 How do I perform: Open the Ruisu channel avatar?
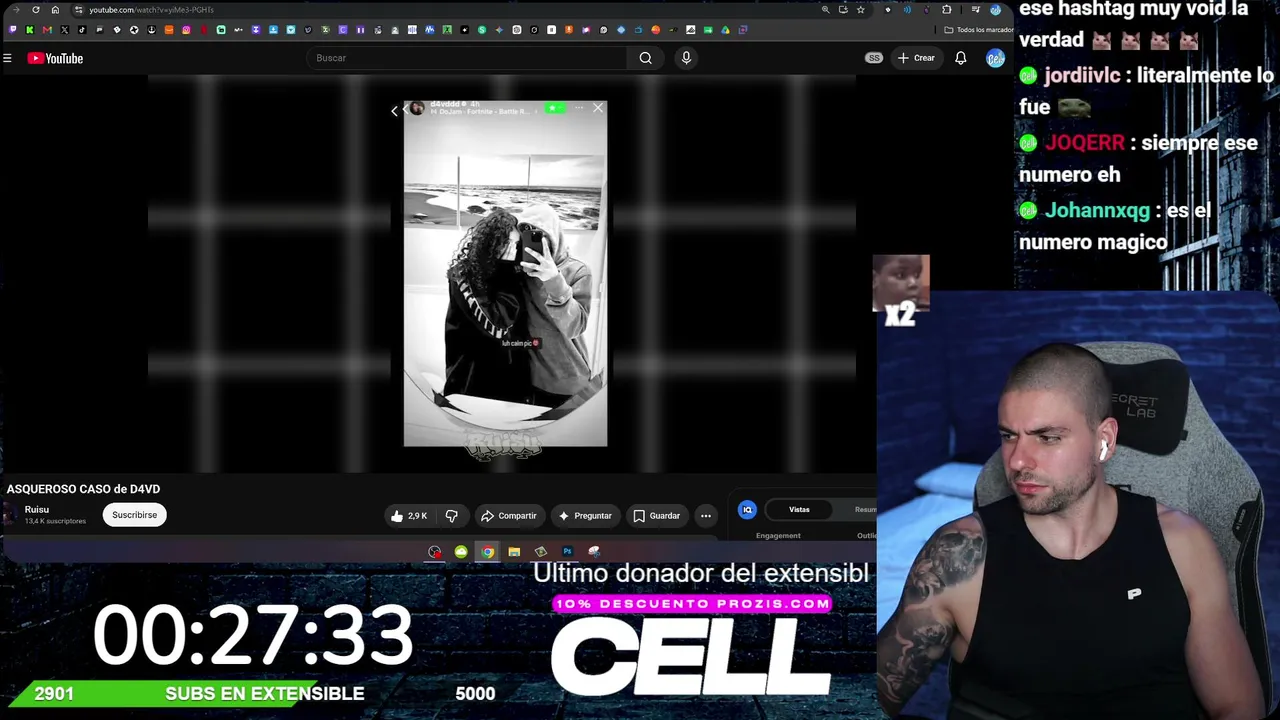point(11,515)
